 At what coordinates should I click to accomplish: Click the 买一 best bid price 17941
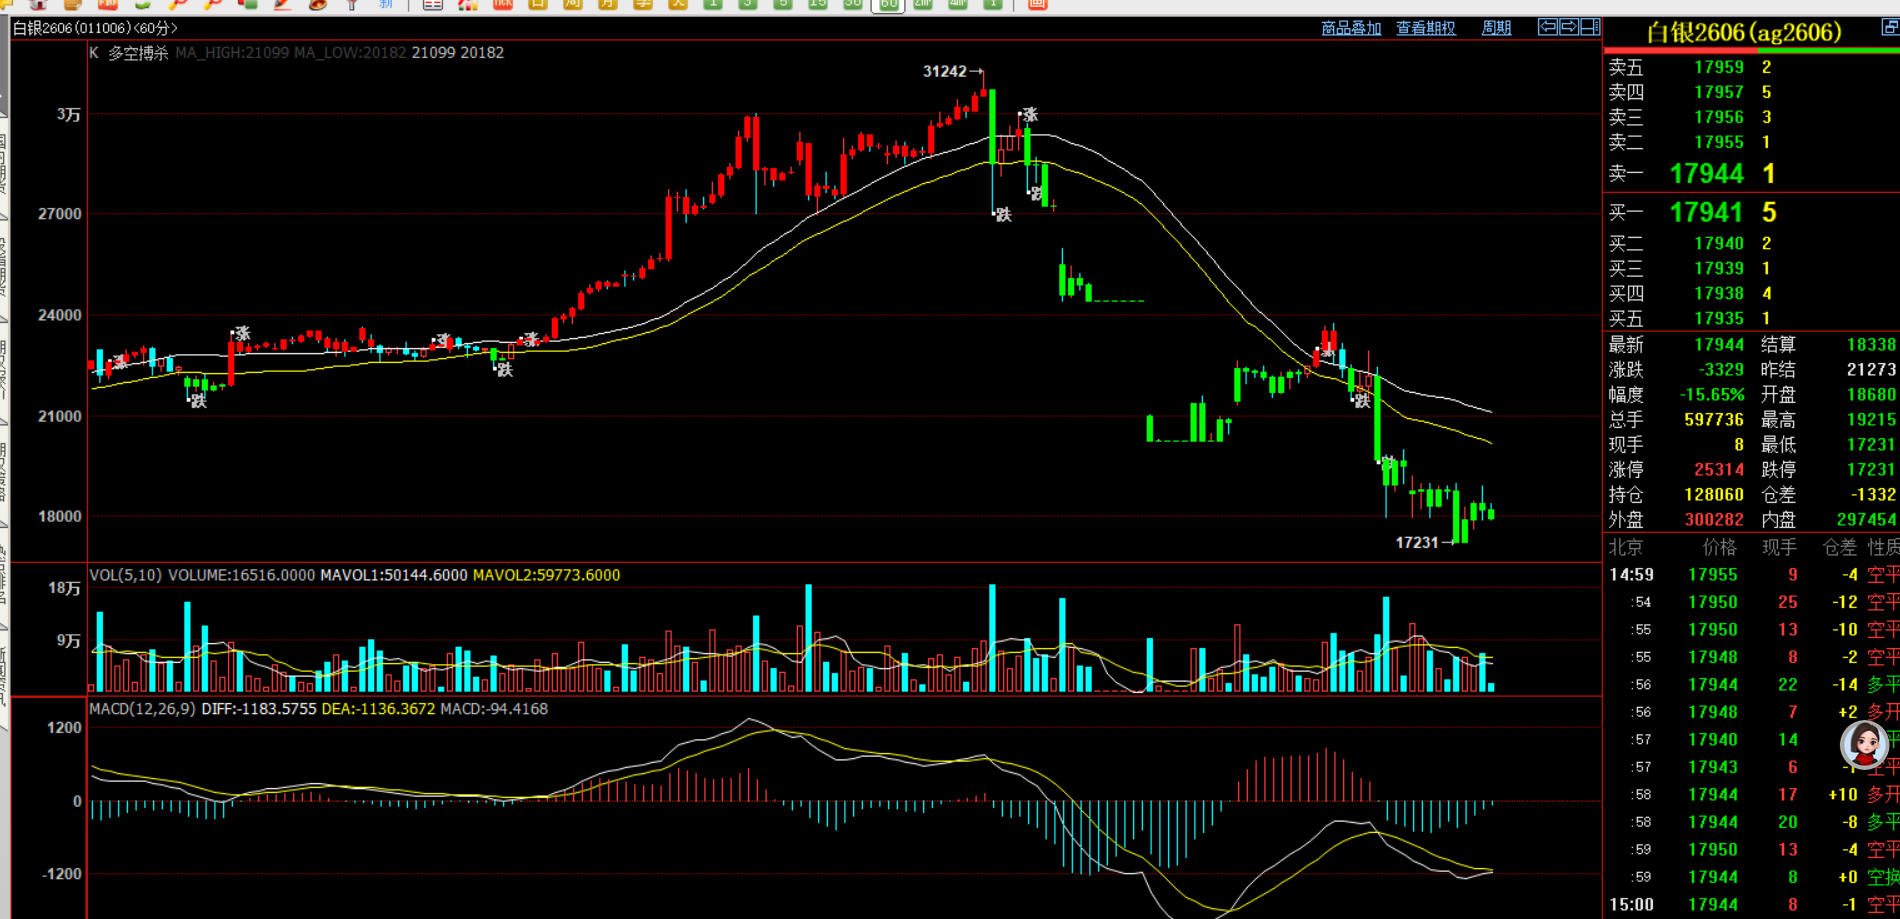click(1707, 212)
